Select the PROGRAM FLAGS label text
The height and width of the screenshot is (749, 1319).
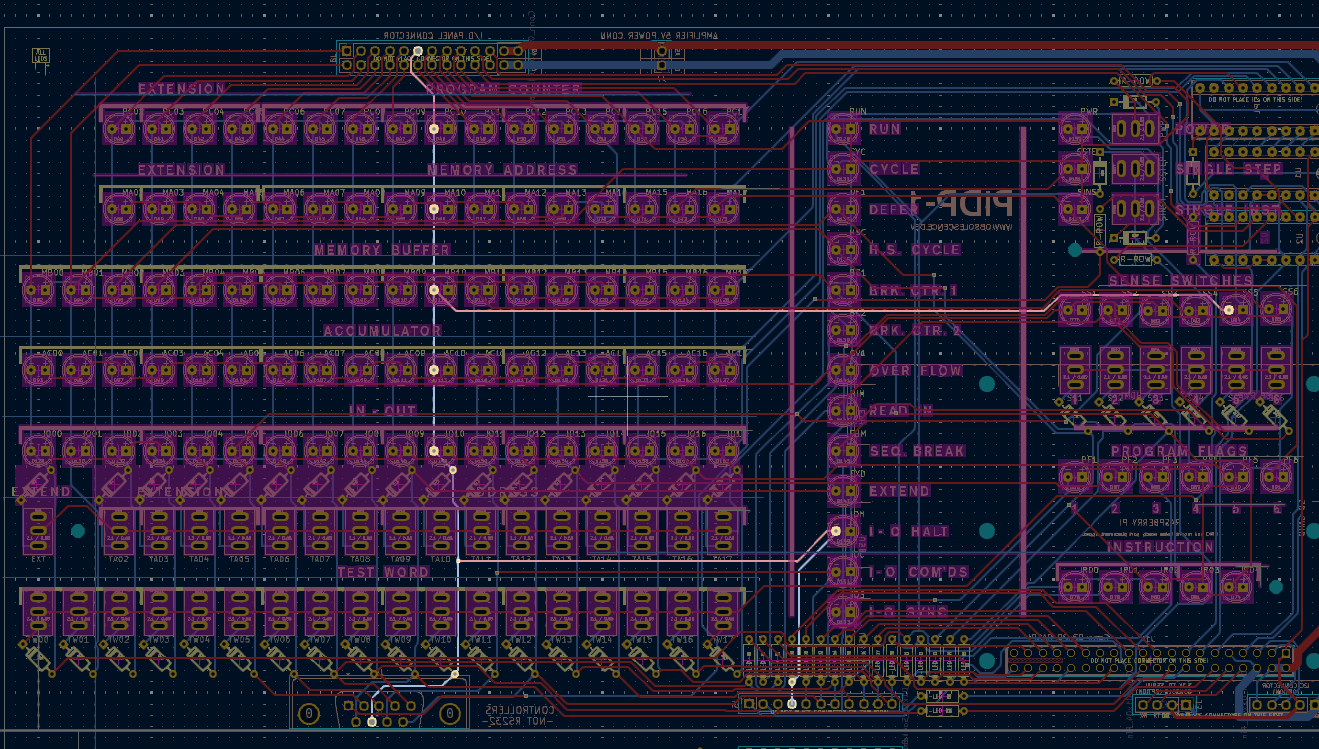click(x=1179, y=452)
